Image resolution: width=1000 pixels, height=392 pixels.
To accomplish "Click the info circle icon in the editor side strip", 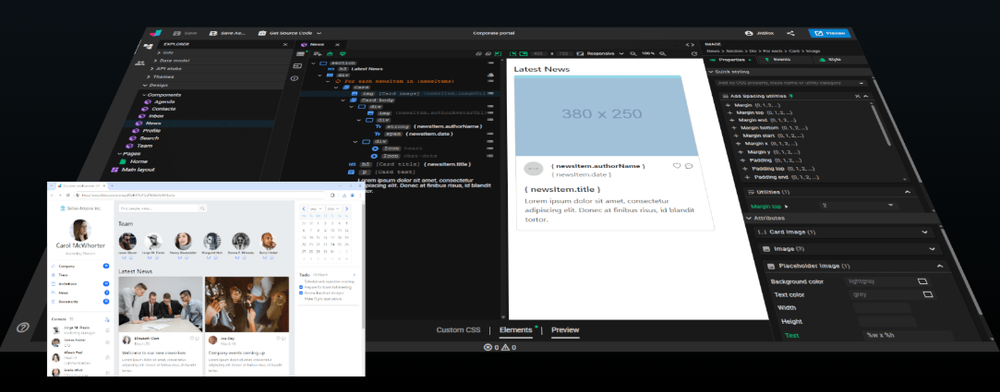I will click(x=295, y=78).
